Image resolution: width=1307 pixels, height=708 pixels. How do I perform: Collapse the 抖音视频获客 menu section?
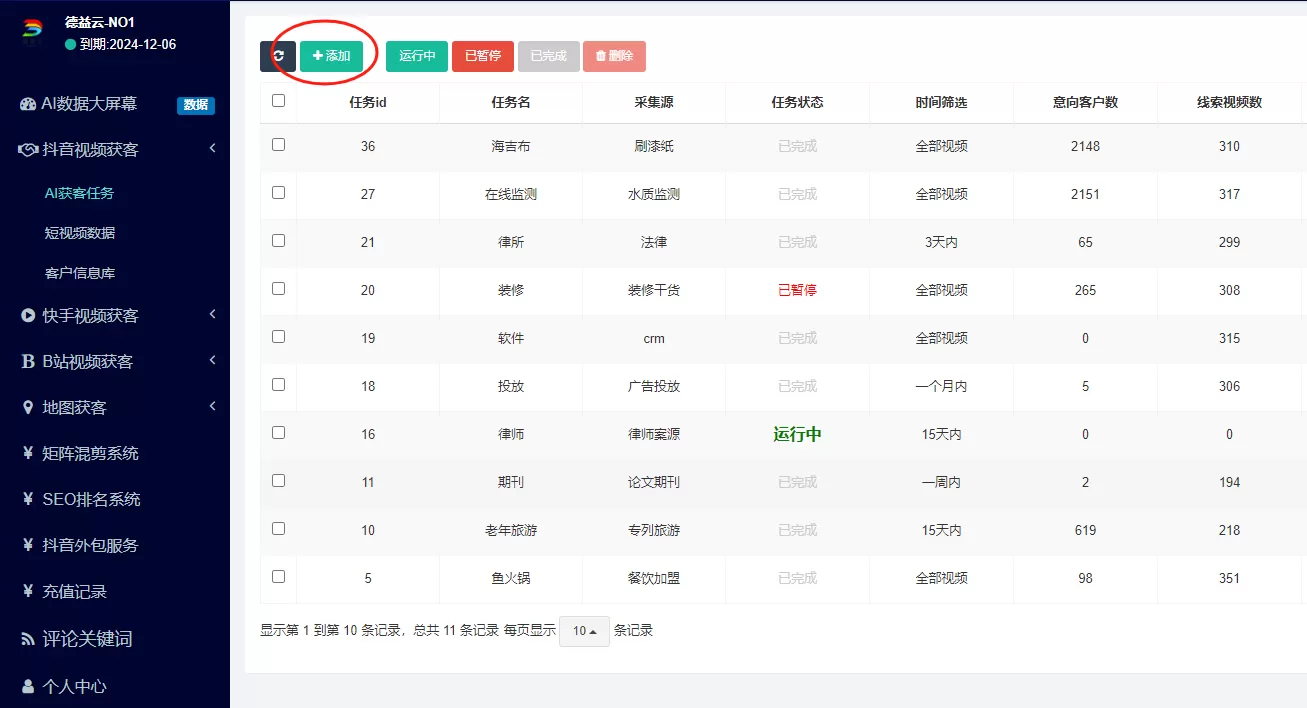(211, 147)
